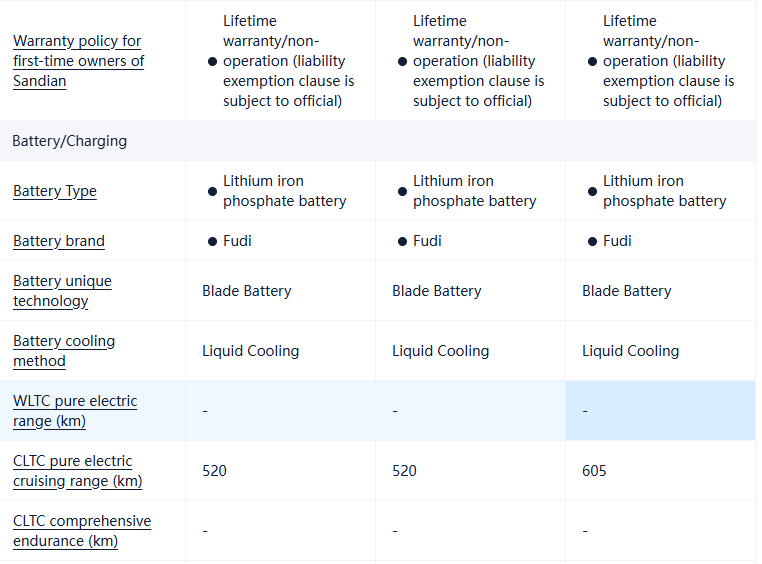Select Blade Battery in the third column
The width and height of the screenshot is (762, 564).
coord(626,291)
